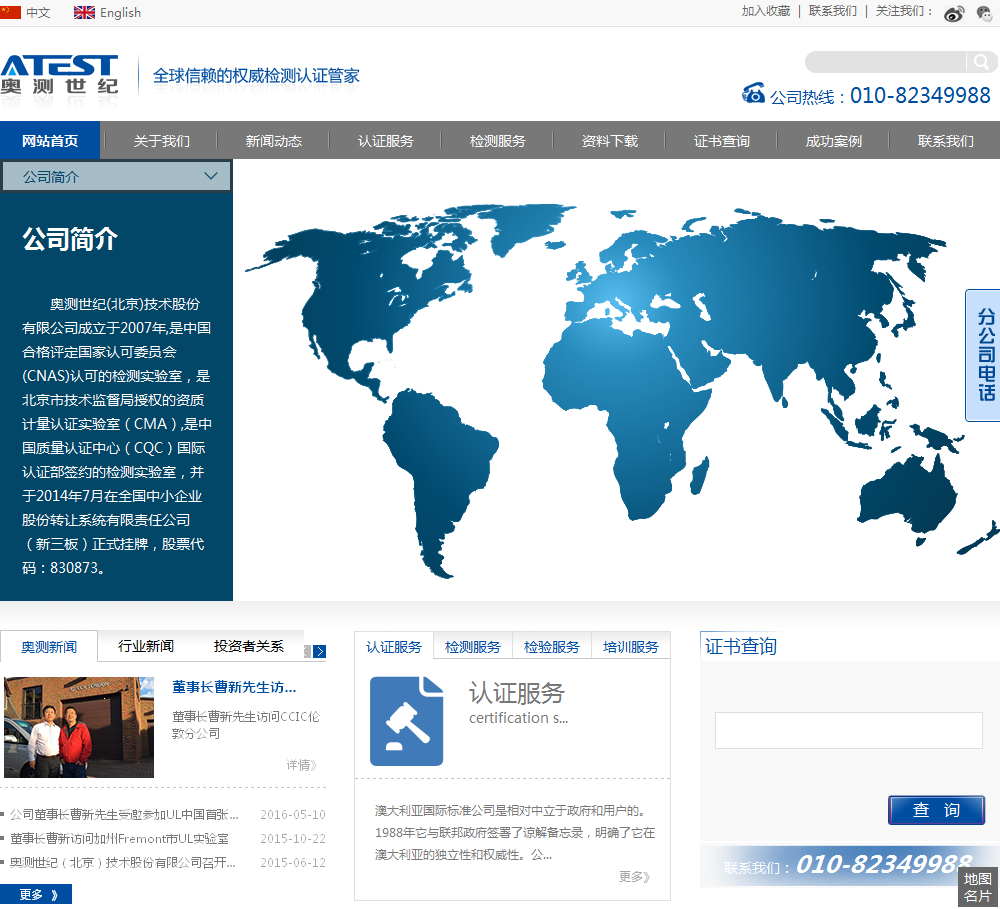This screenshot has width=1000, height=909.
Task: Select the 奥测新闻 tab
Action: point(49,647)
